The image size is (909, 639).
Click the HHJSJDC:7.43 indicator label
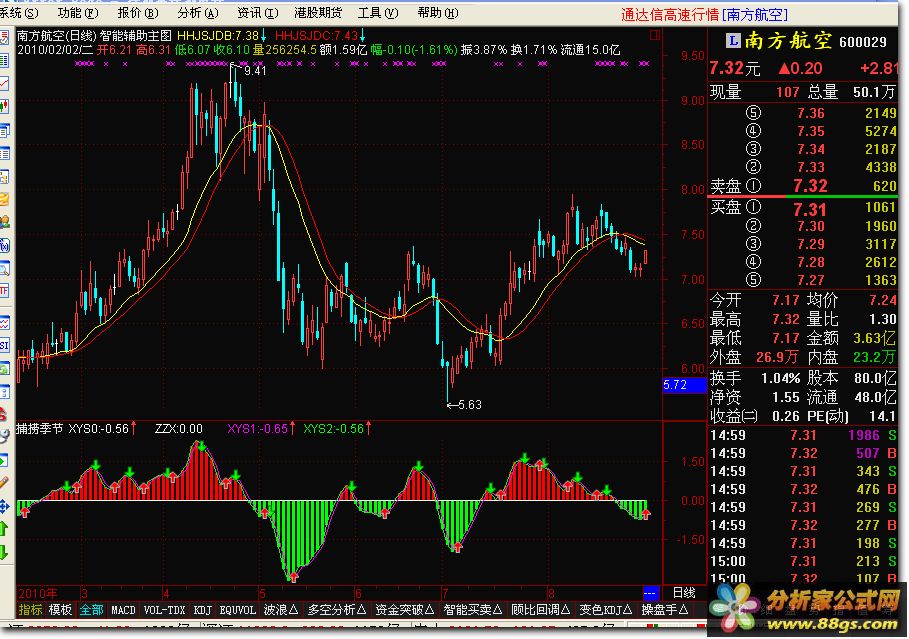(x=317, y=36)
